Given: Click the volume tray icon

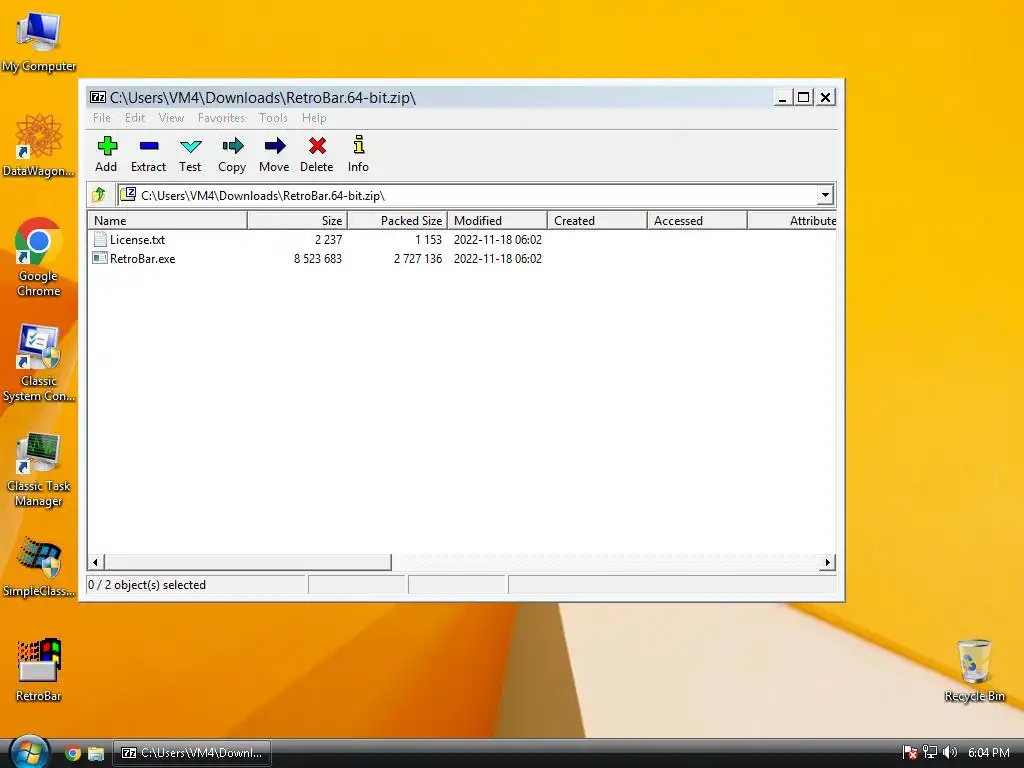Looking at the screenshot, I should [x=950, y=752].
